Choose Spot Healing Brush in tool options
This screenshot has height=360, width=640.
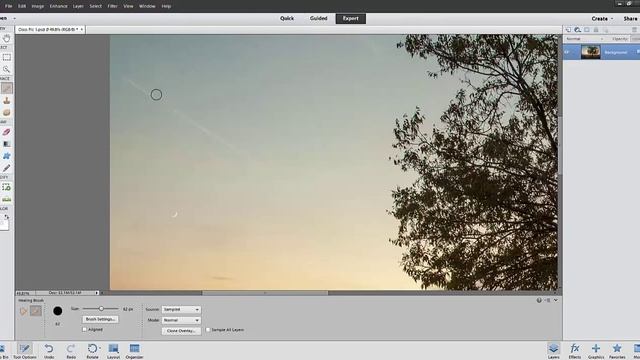point(24,311)
